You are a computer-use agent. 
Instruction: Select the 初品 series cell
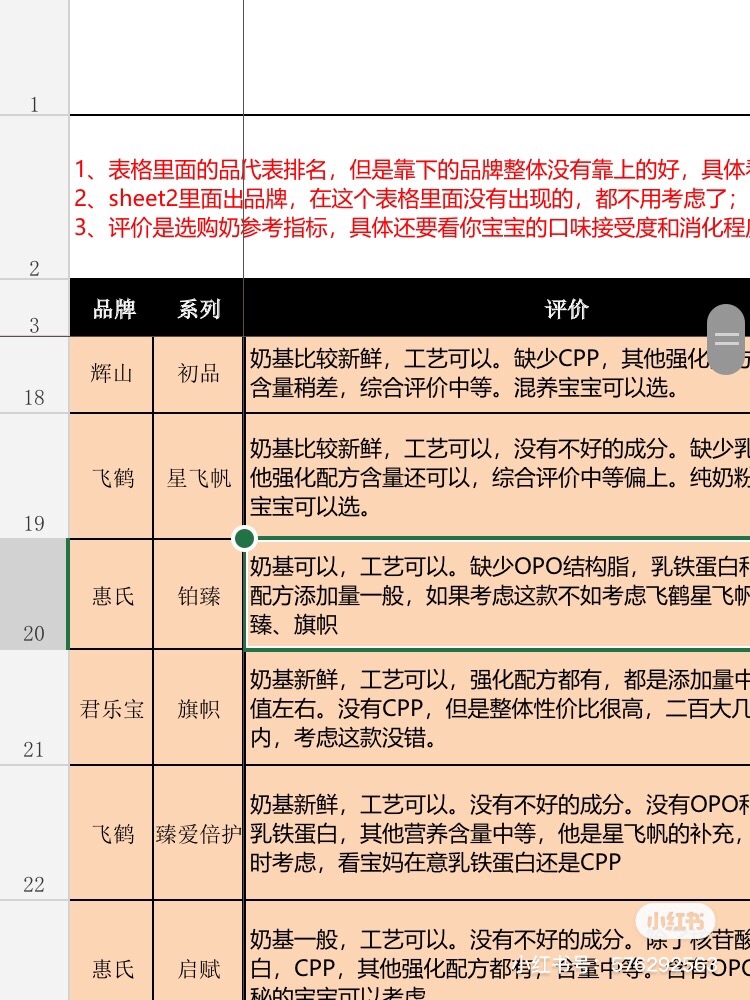point(199,374)
